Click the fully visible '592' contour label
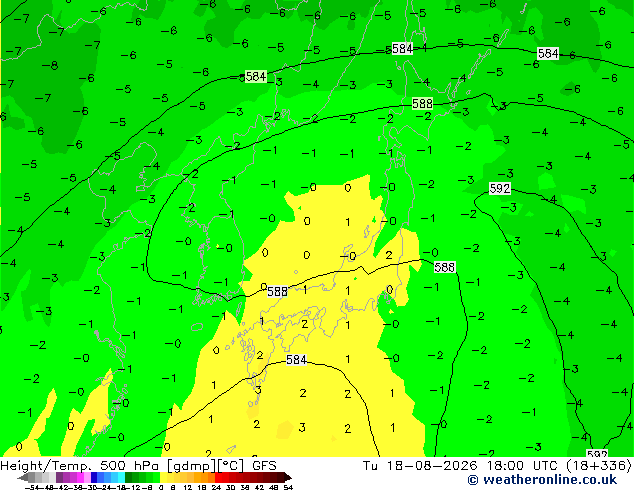634x490 pixels. point(500,188)
